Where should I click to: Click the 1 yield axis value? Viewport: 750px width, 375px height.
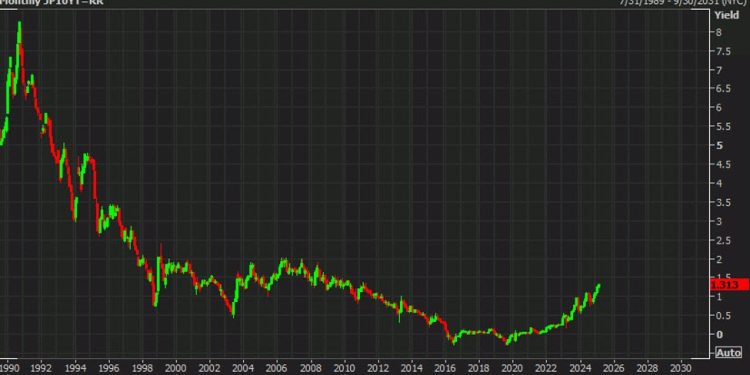pyautogui.click(x=719, y=297)
